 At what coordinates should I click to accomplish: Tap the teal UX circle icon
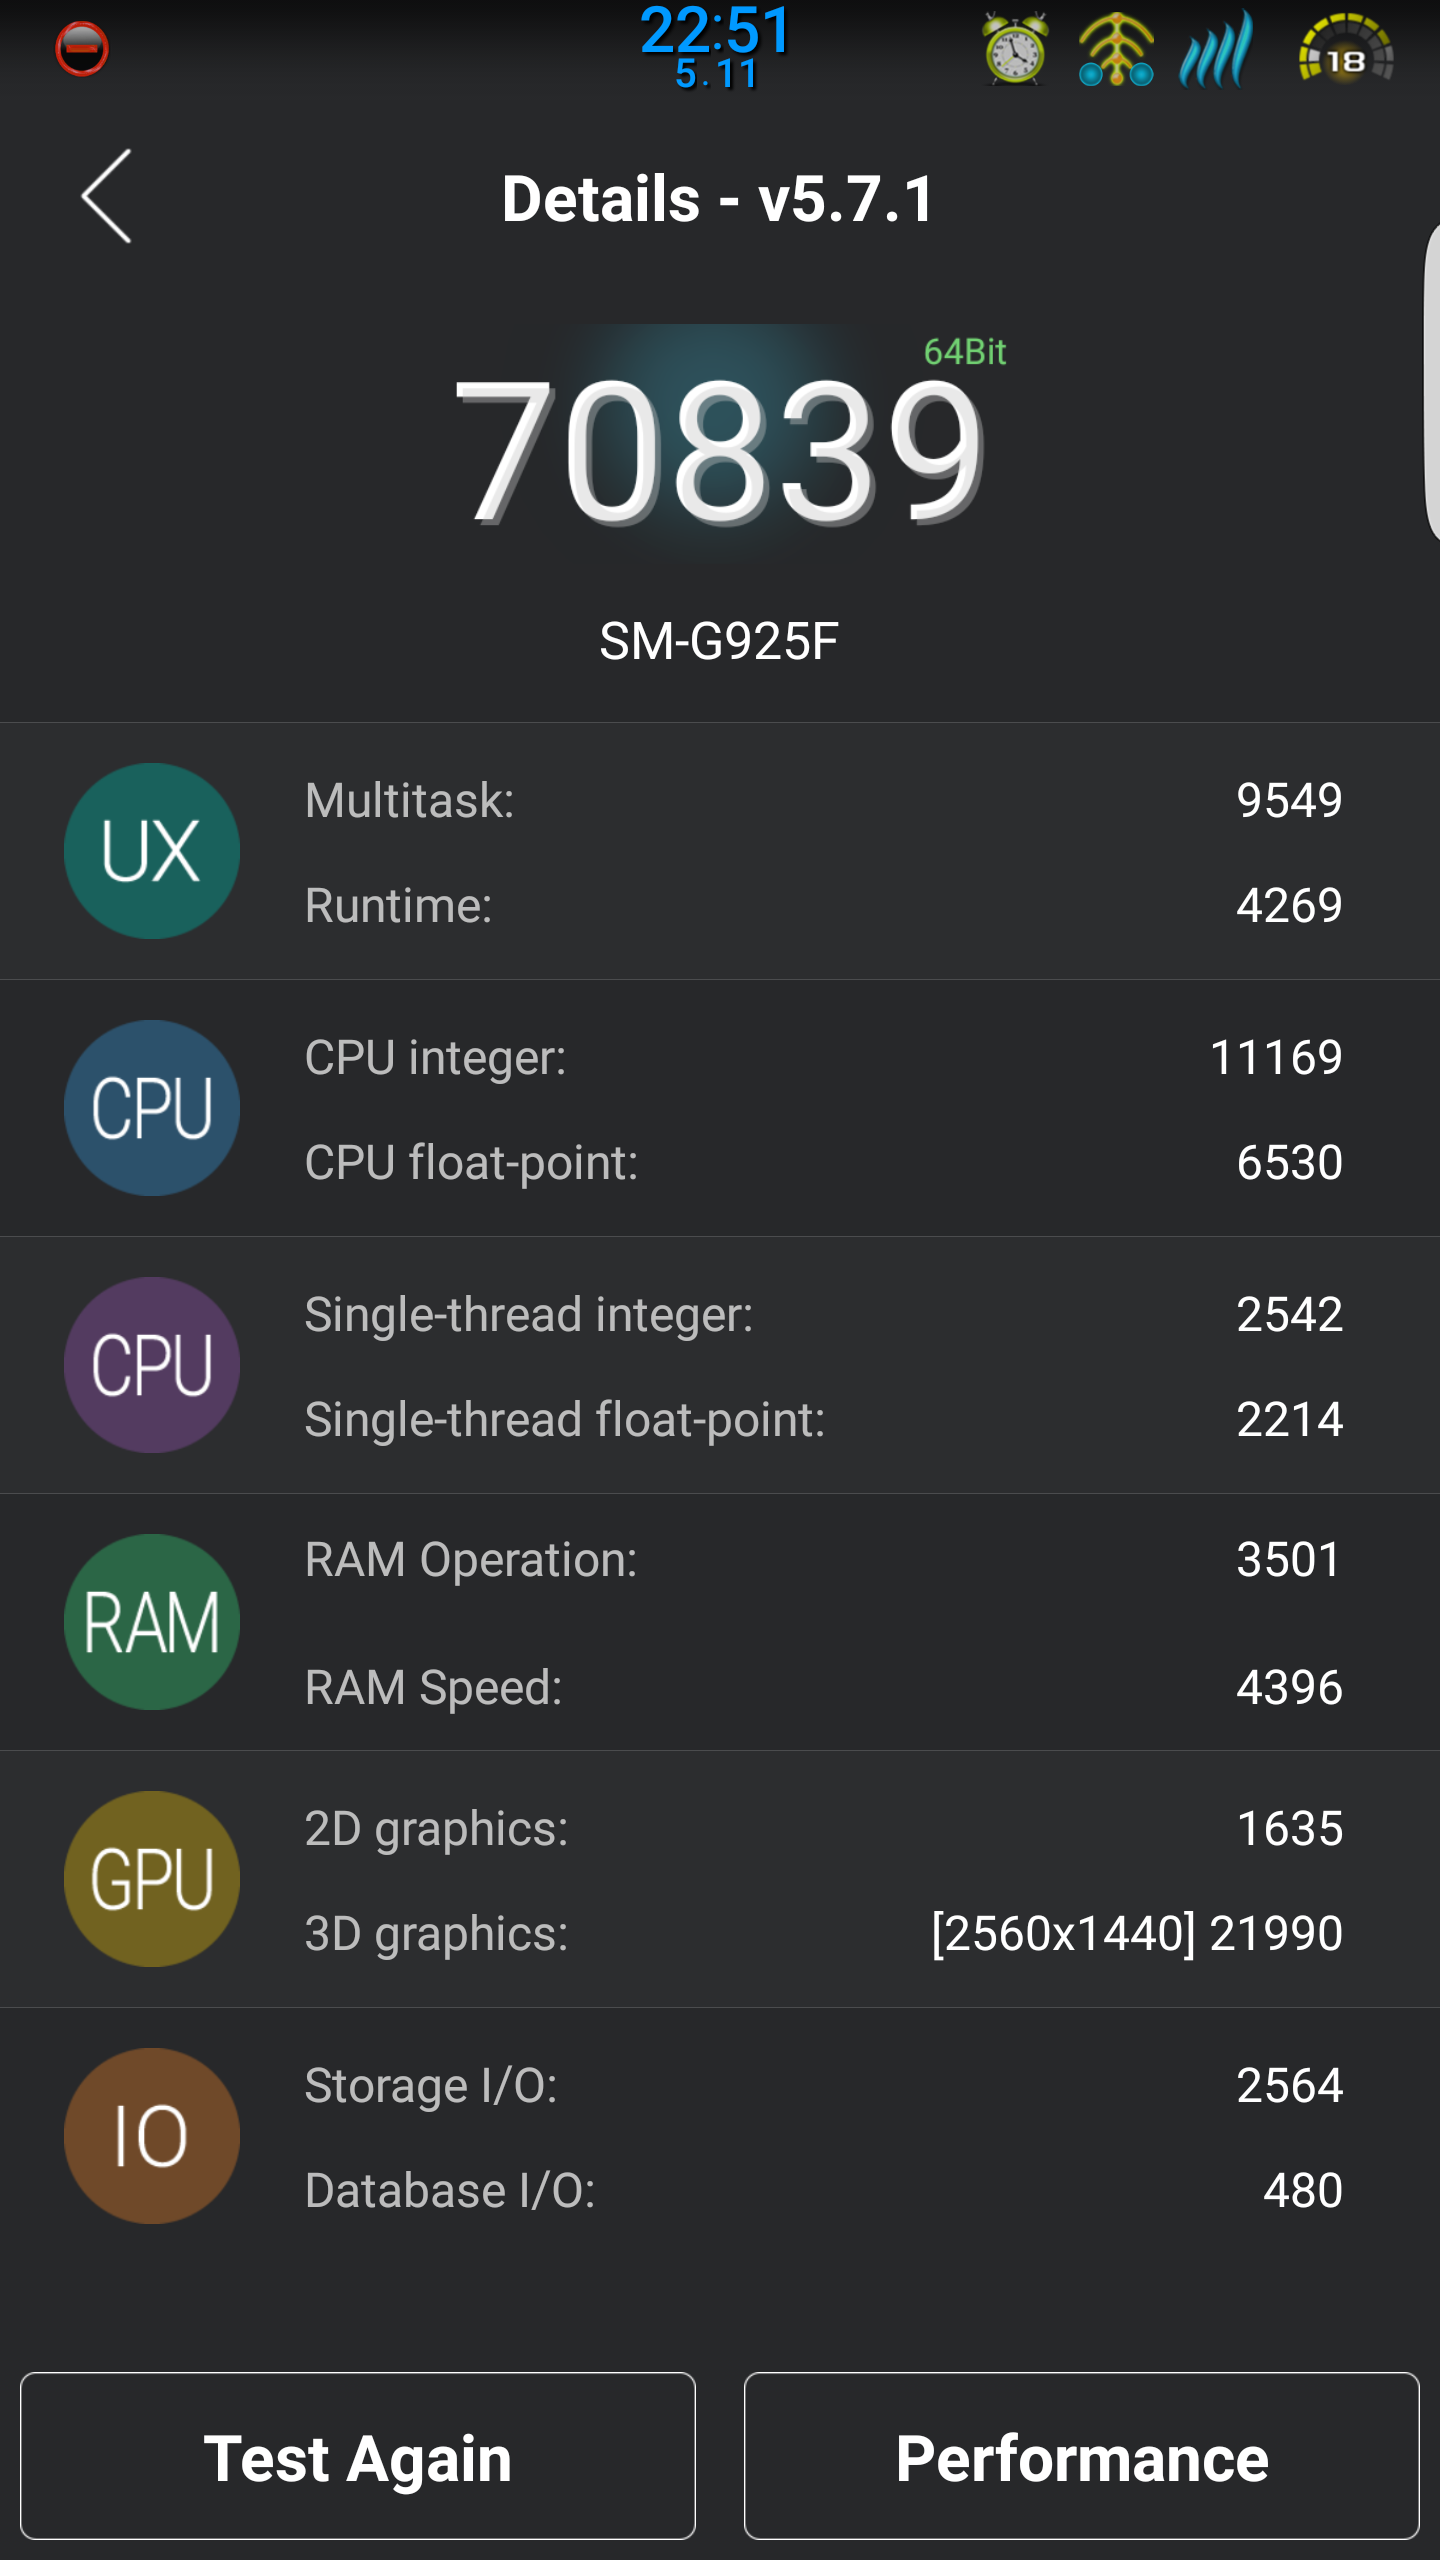coord(152,851)
